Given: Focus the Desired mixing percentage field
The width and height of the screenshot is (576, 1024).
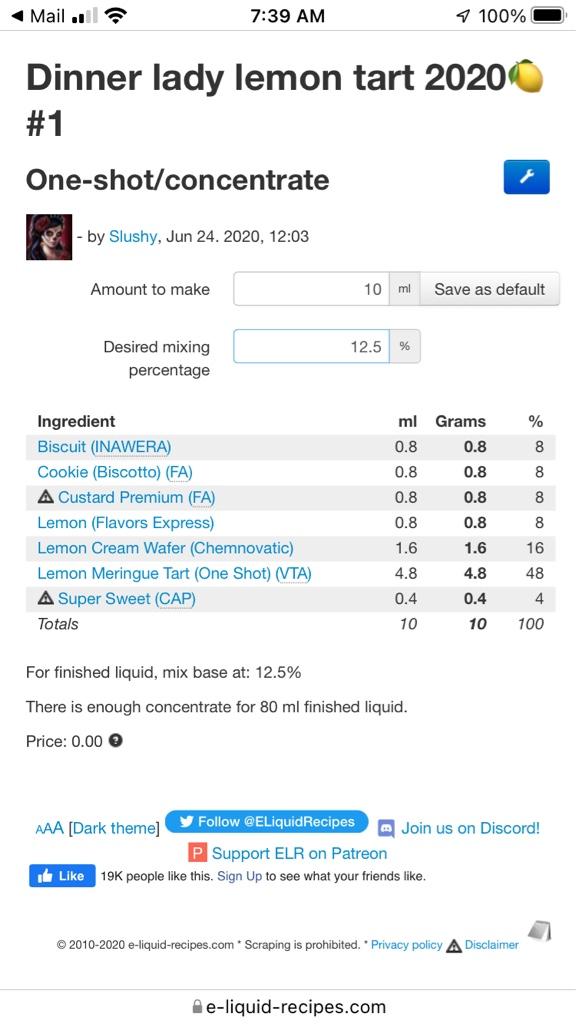Looking at the screenshot, I should [312, 347].
